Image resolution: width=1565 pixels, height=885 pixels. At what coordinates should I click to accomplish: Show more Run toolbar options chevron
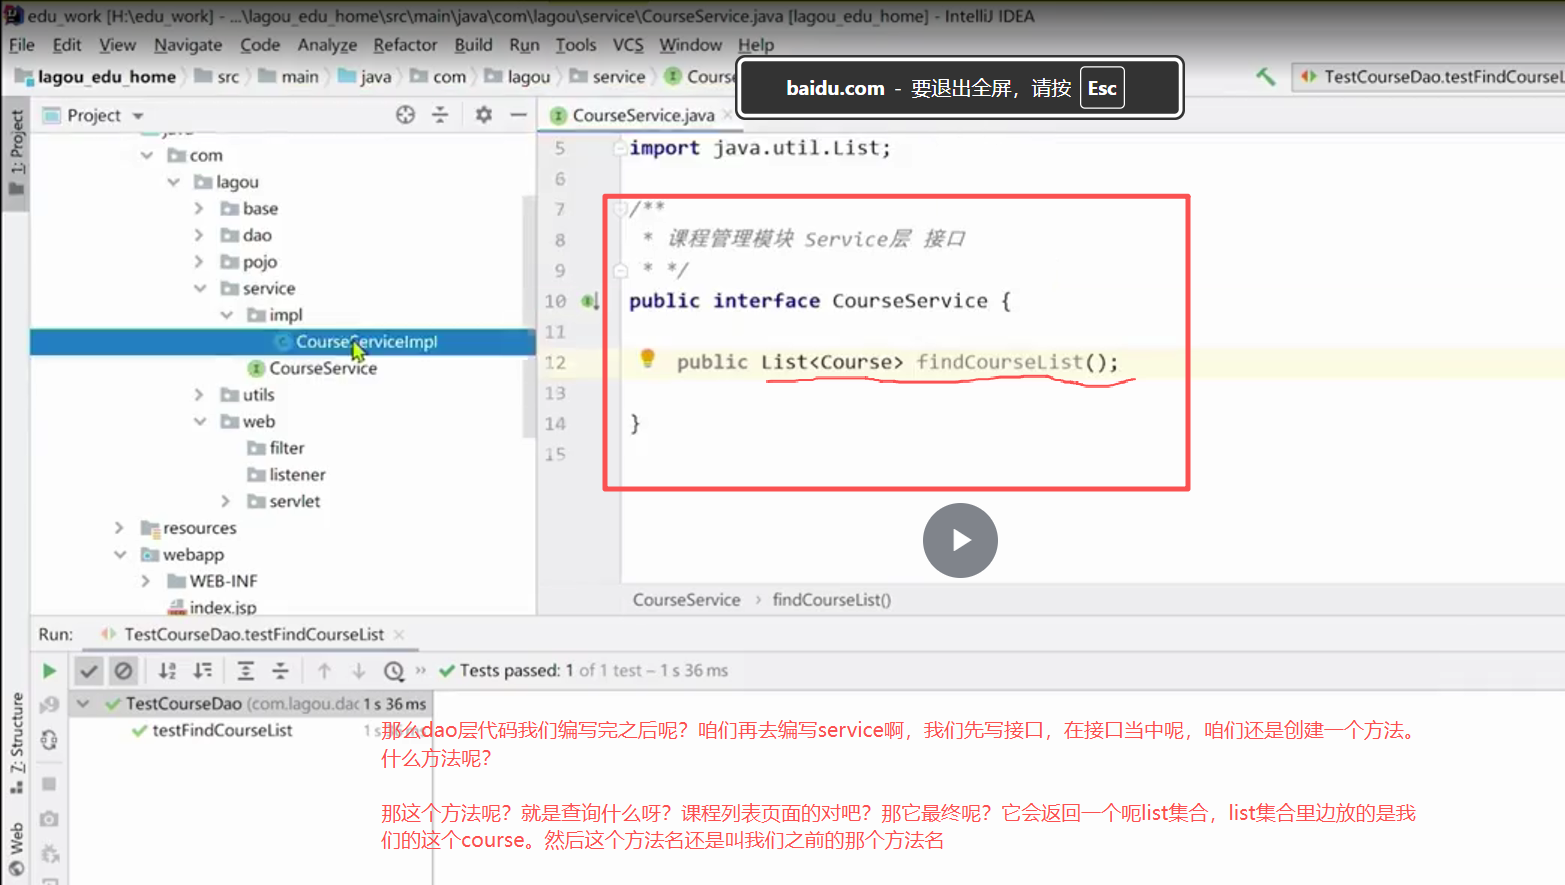(x=421, y=671)
